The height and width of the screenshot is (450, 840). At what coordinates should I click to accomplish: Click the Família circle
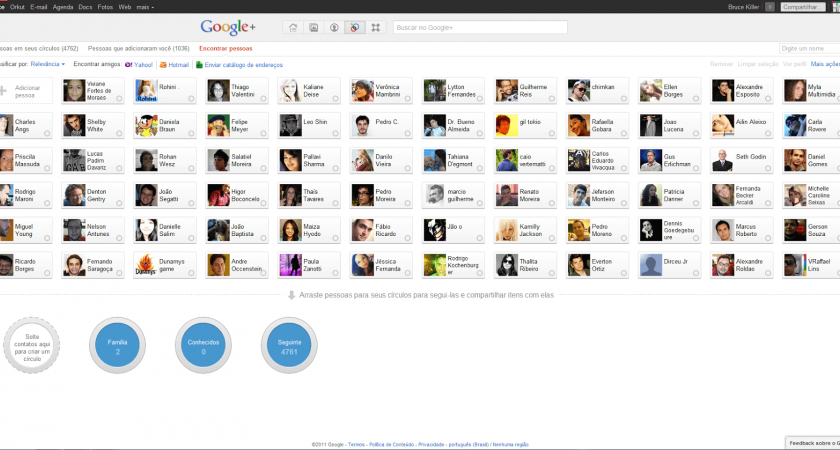click(117, 345)
